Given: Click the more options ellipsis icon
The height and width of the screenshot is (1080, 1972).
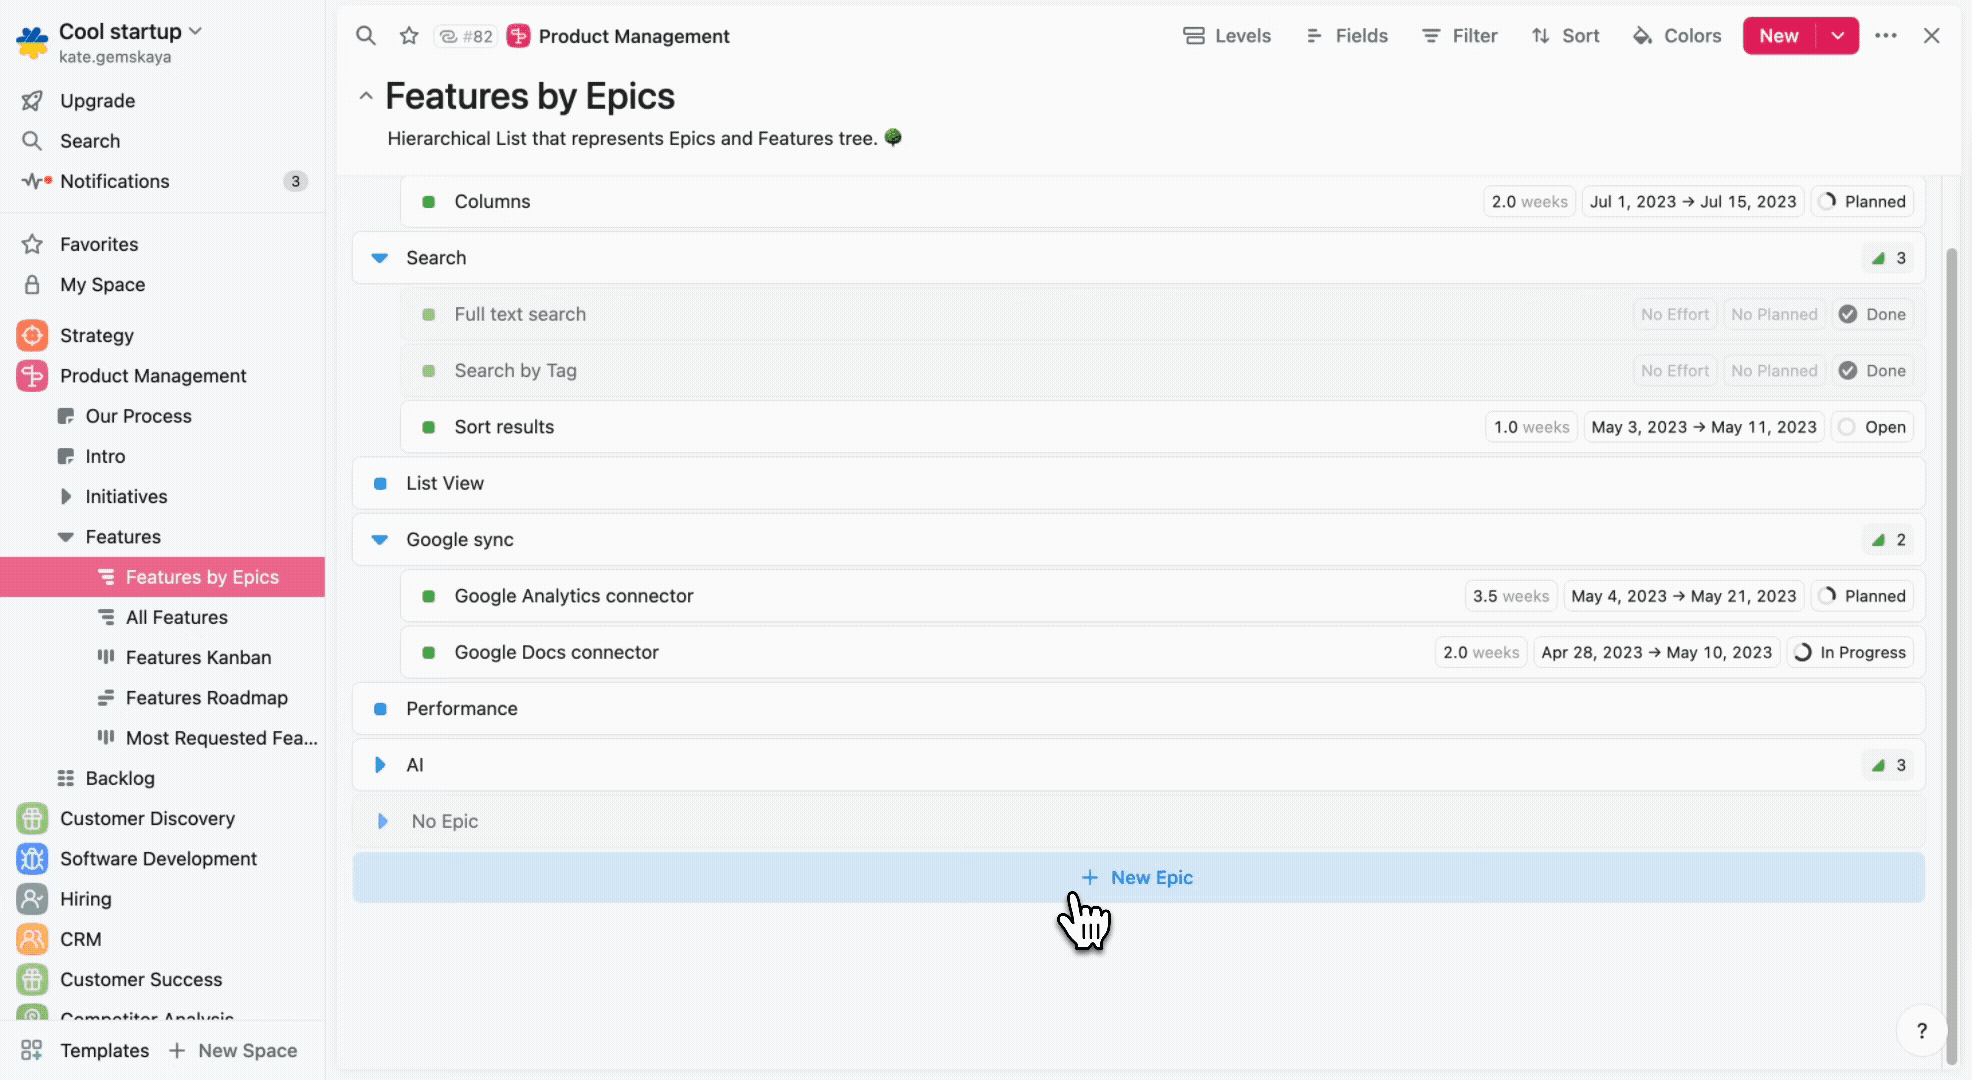Looking at the screenshot, I should (1886, 35).
